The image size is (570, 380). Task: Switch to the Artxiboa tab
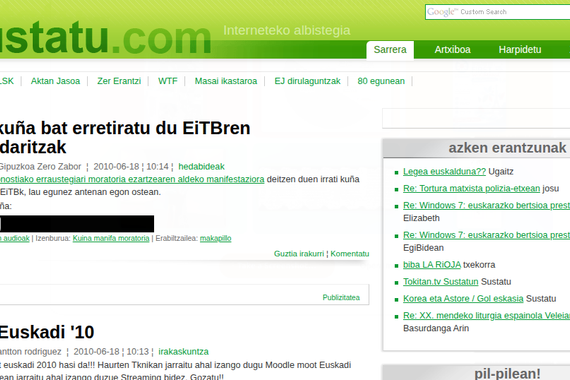coord(453,50)
